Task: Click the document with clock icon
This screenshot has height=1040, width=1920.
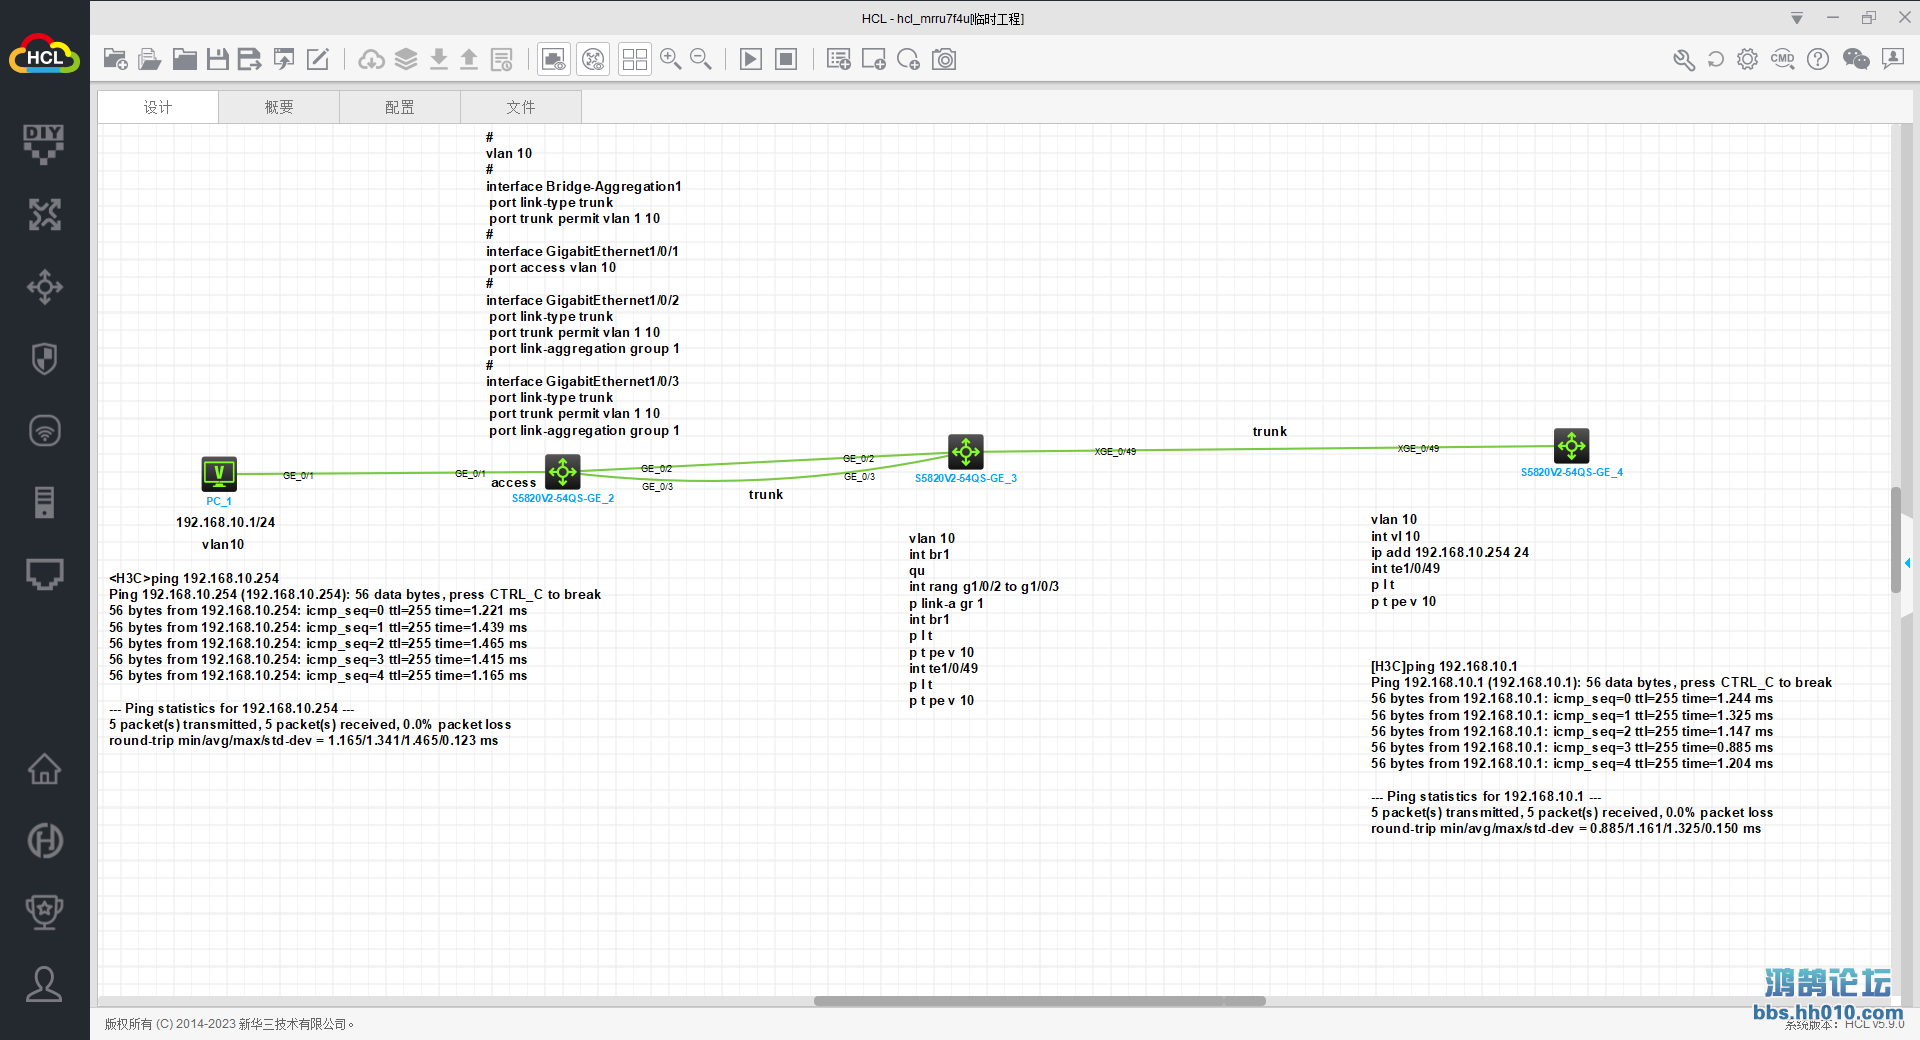Action: coord(502,59)
